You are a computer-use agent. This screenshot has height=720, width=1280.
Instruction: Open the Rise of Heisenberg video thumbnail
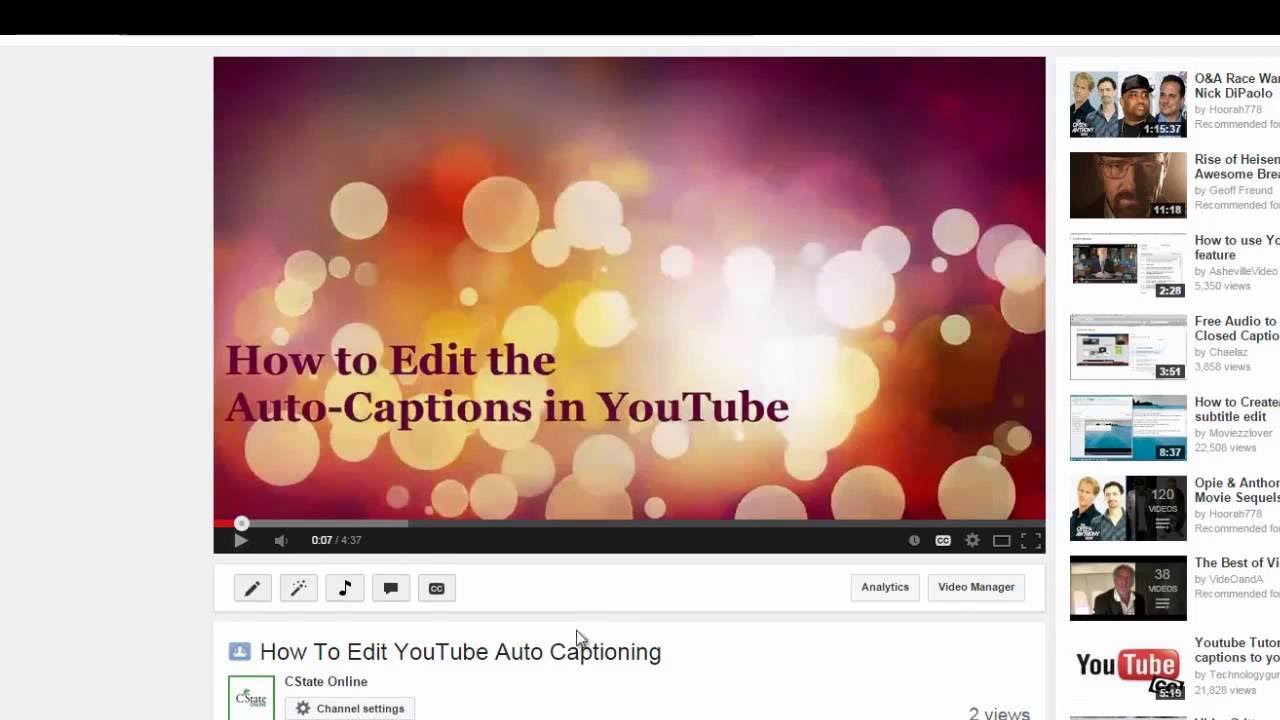(1128, 185)
